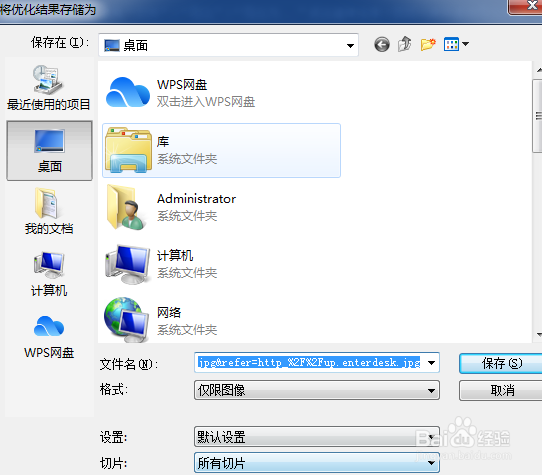Open My Documents (我的文档) in sidebar
The height and width of the screenshot is (475, 542).
coord(49,211)
